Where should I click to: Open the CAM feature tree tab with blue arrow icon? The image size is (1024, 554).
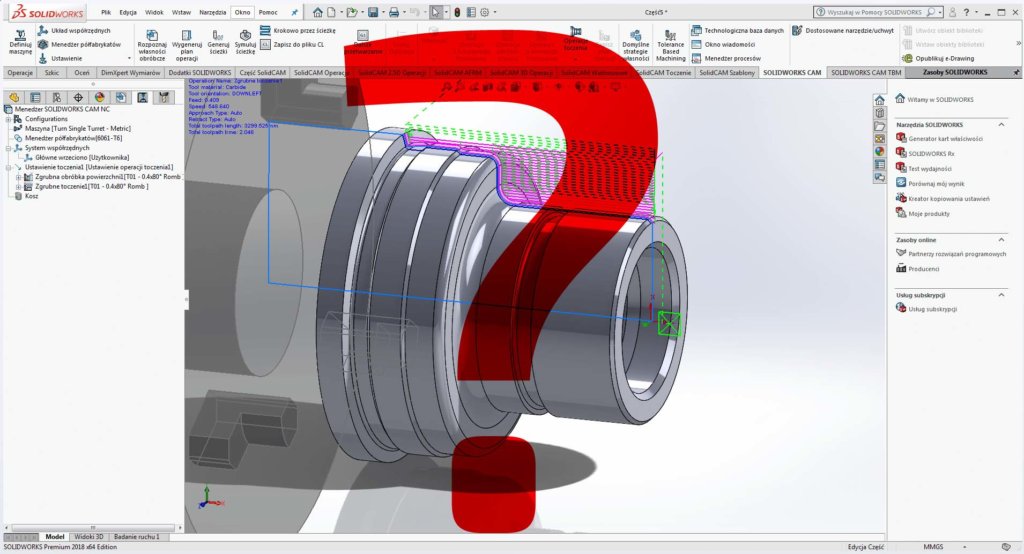click(x=121, y=98)
